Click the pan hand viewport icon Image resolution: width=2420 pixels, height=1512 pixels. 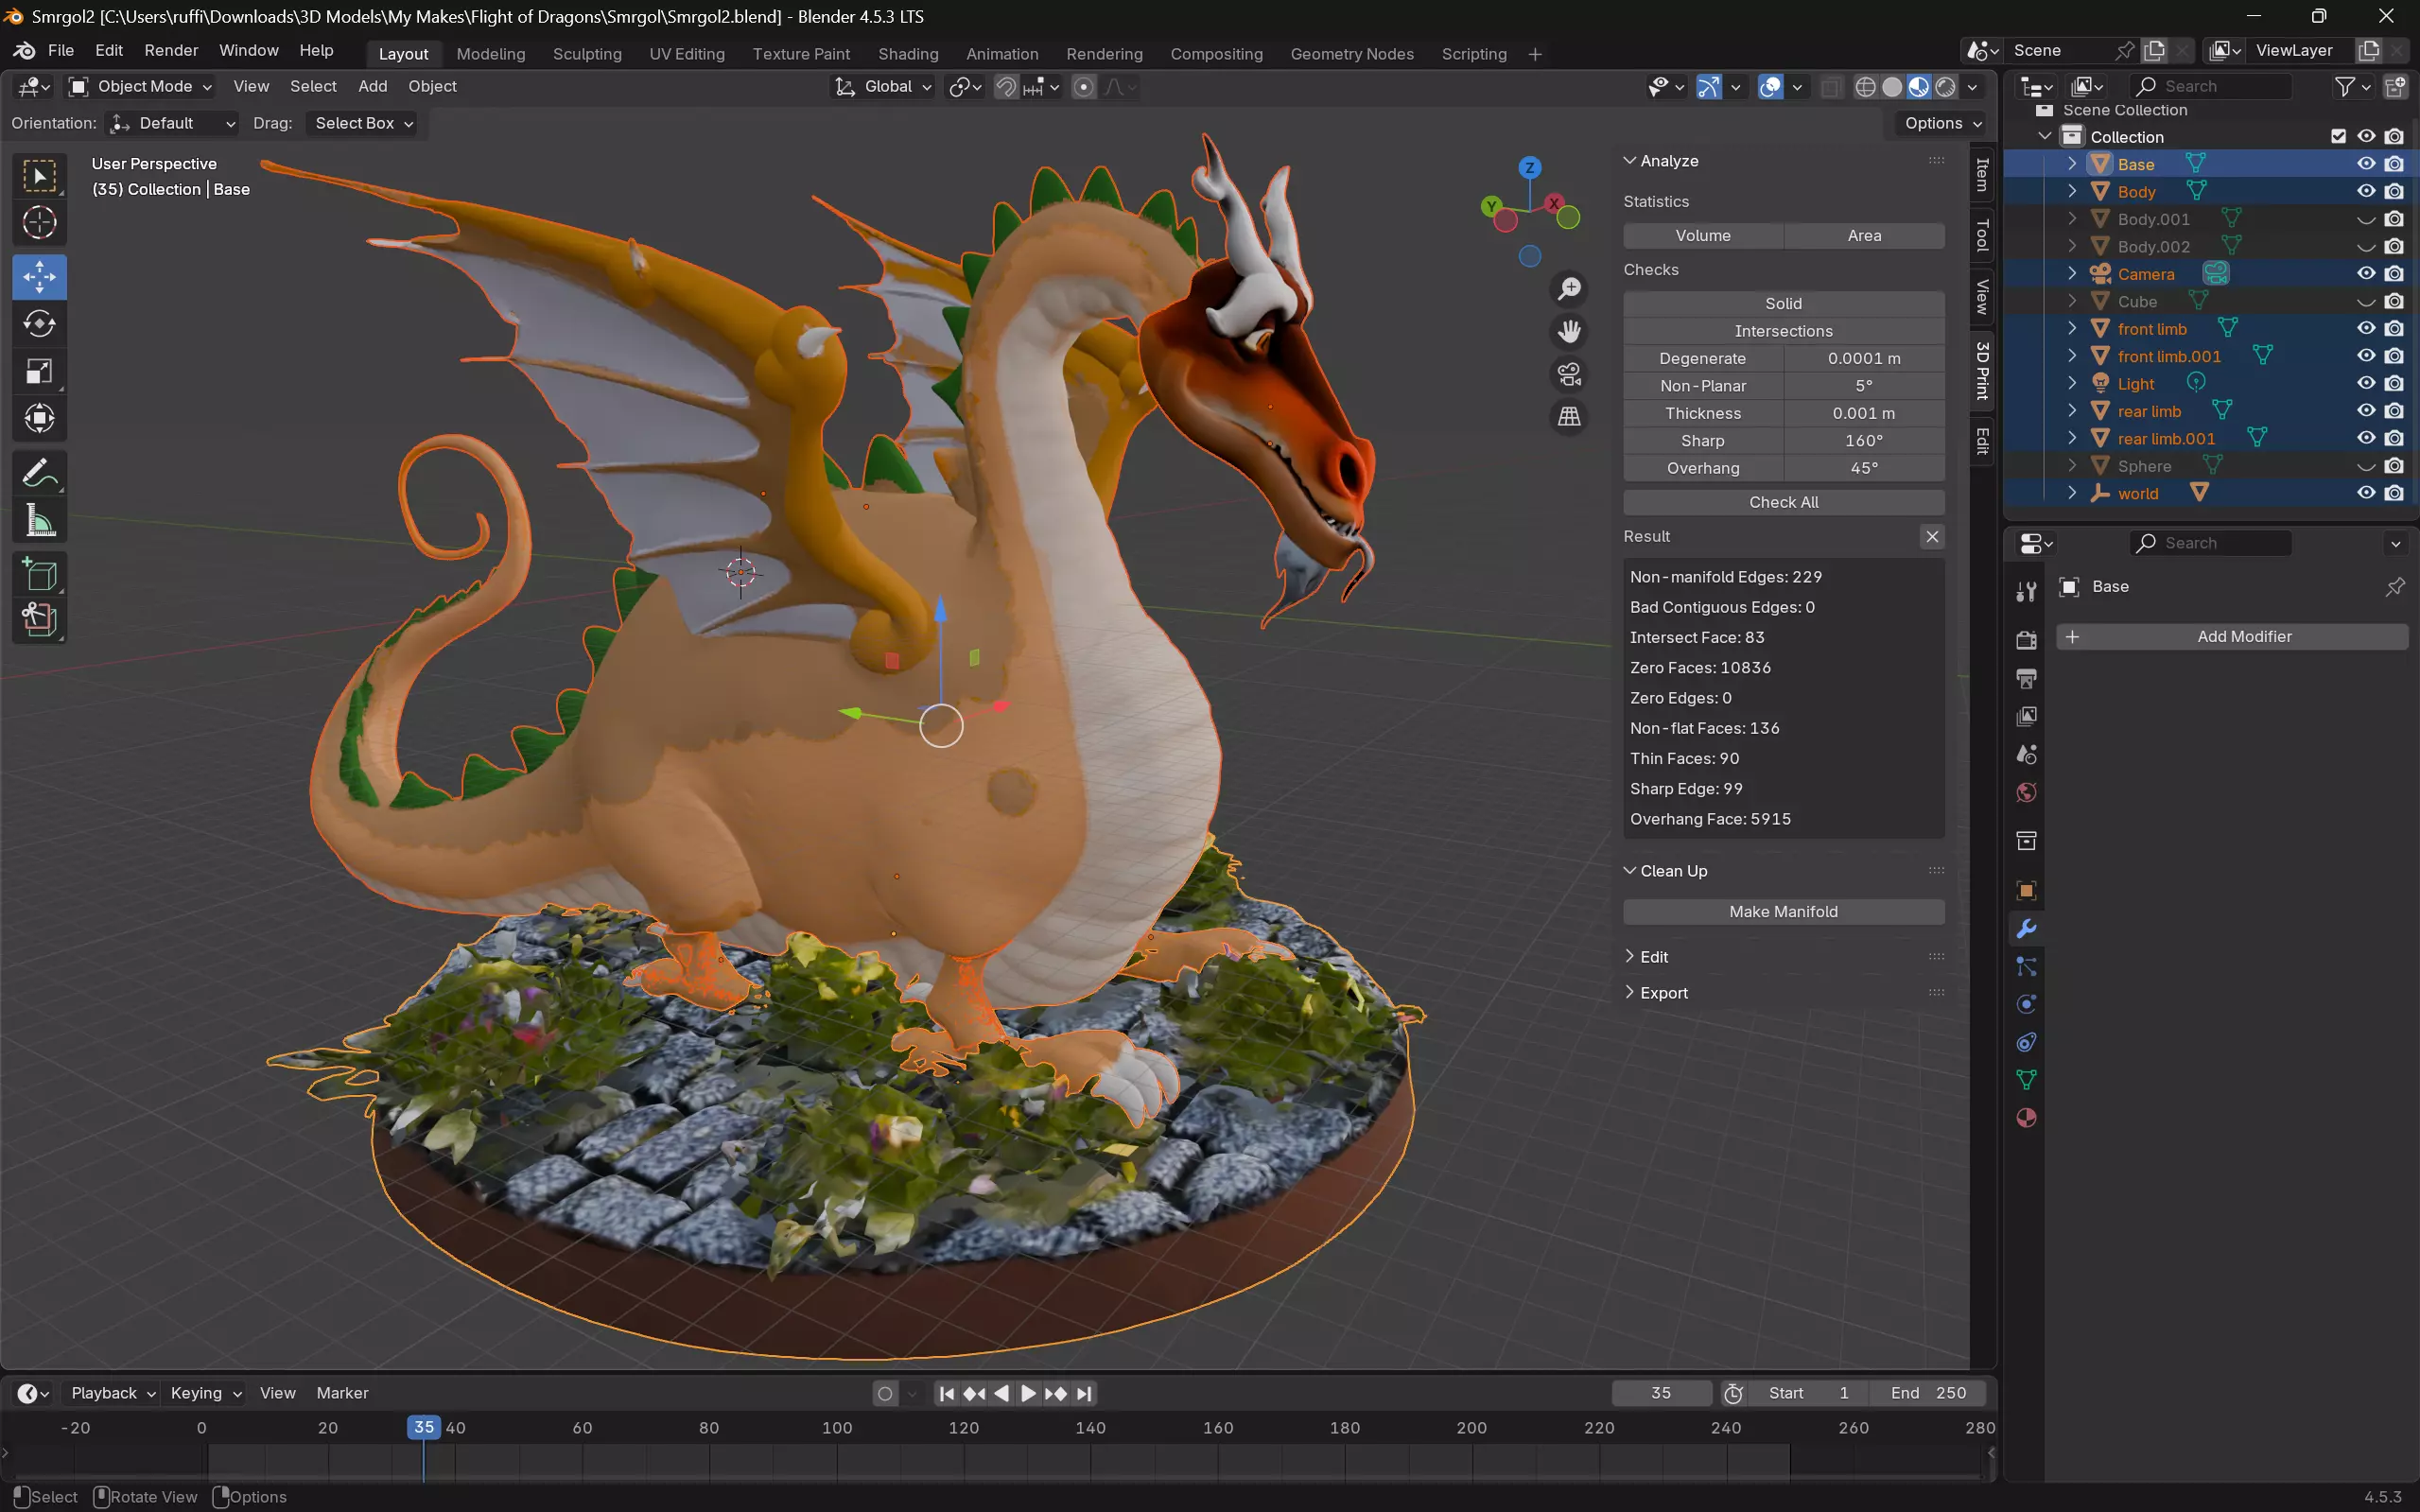coord(1569,331)
